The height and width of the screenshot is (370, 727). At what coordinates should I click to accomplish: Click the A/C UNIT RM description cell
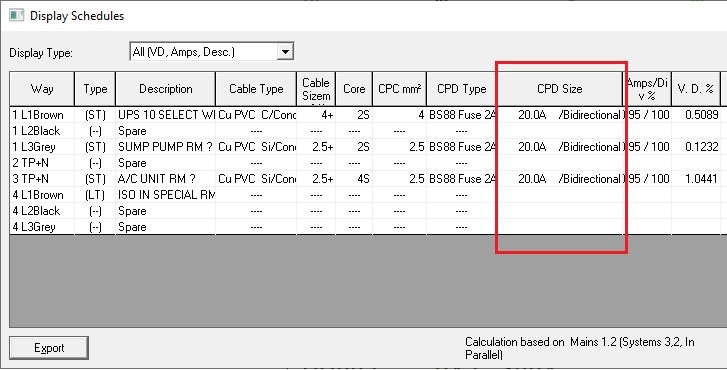[166, 179]
